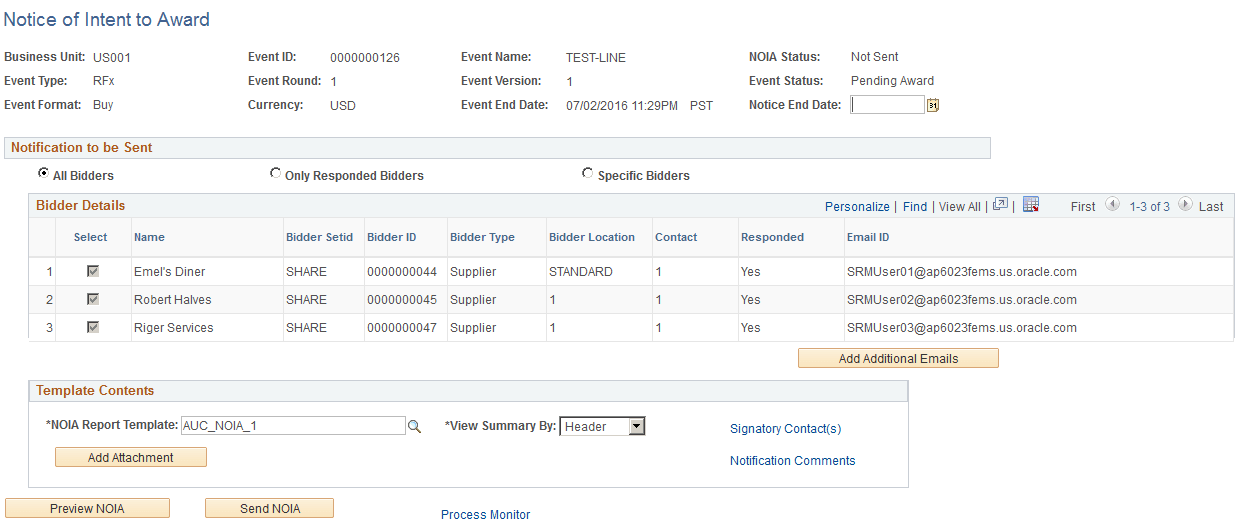This screenshot has height=530, width=1255.
Task: Go to the next row arrow in Bidder Details
Action: [x=1185, y=205]
